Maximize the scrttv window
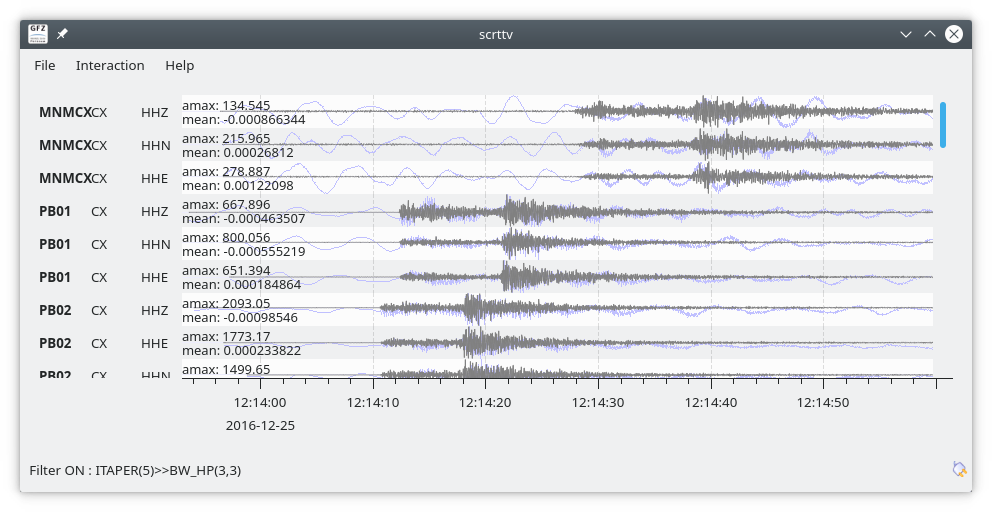This screenshot has height=512, width=992. point(929,34)
